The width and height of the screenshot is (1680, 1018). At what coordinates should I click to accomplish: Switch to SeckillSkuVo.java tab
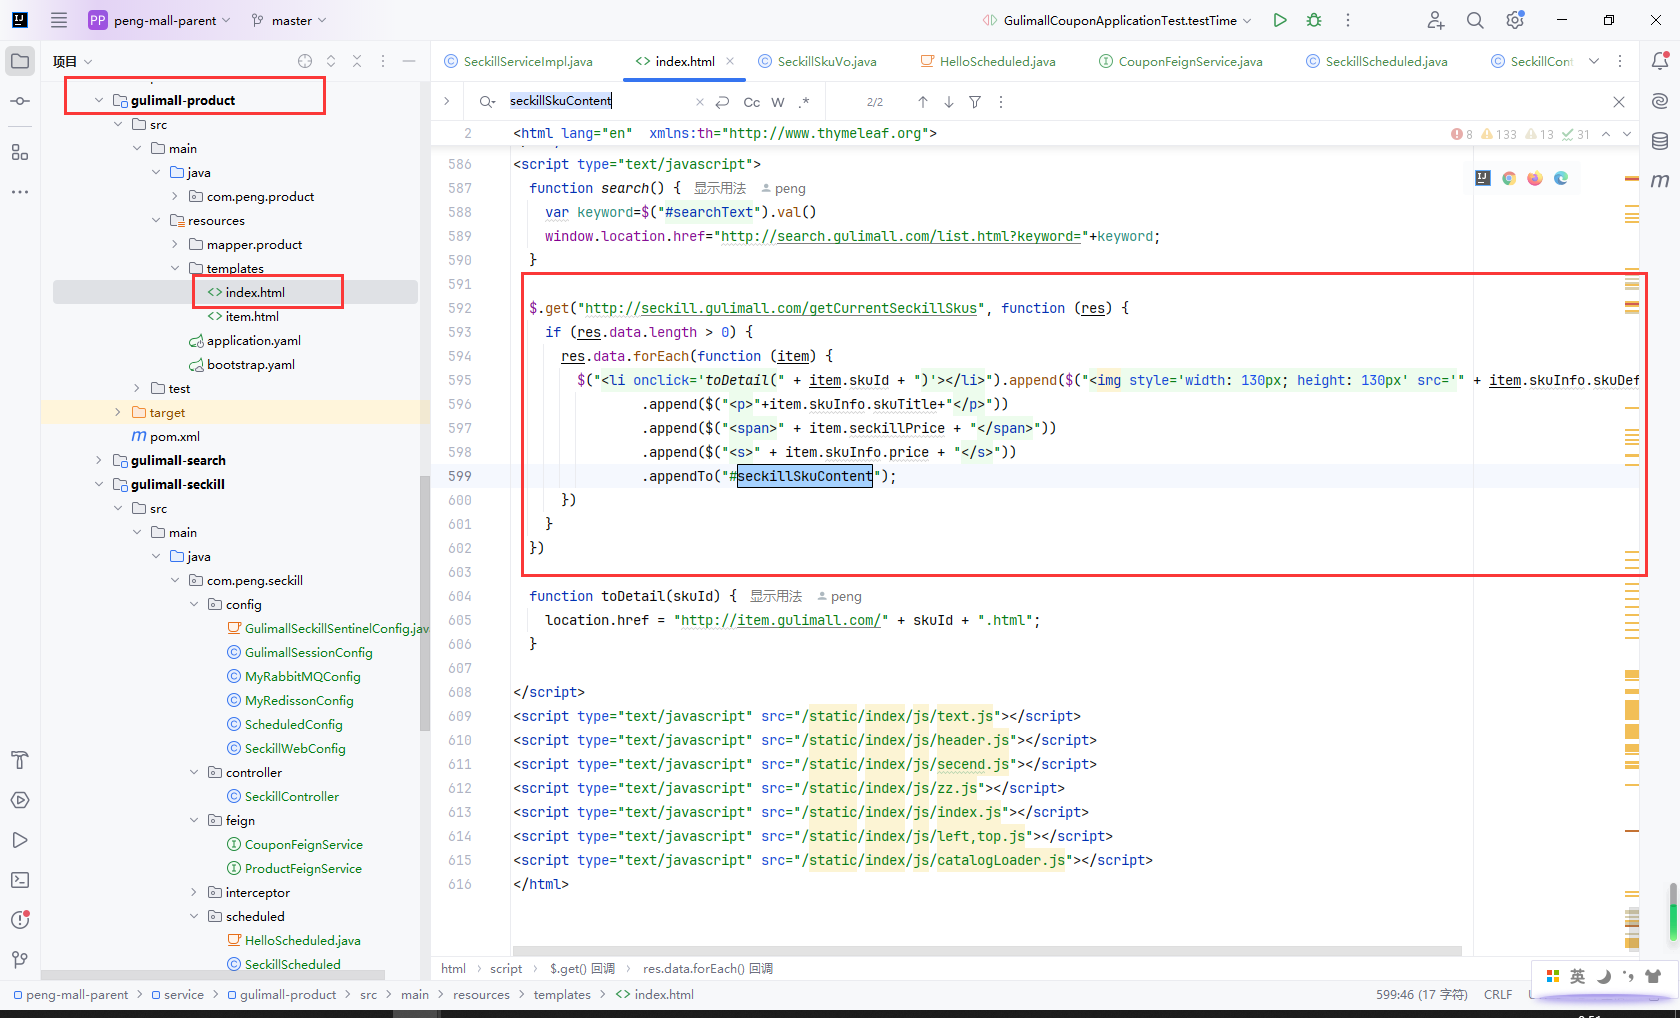818,61
